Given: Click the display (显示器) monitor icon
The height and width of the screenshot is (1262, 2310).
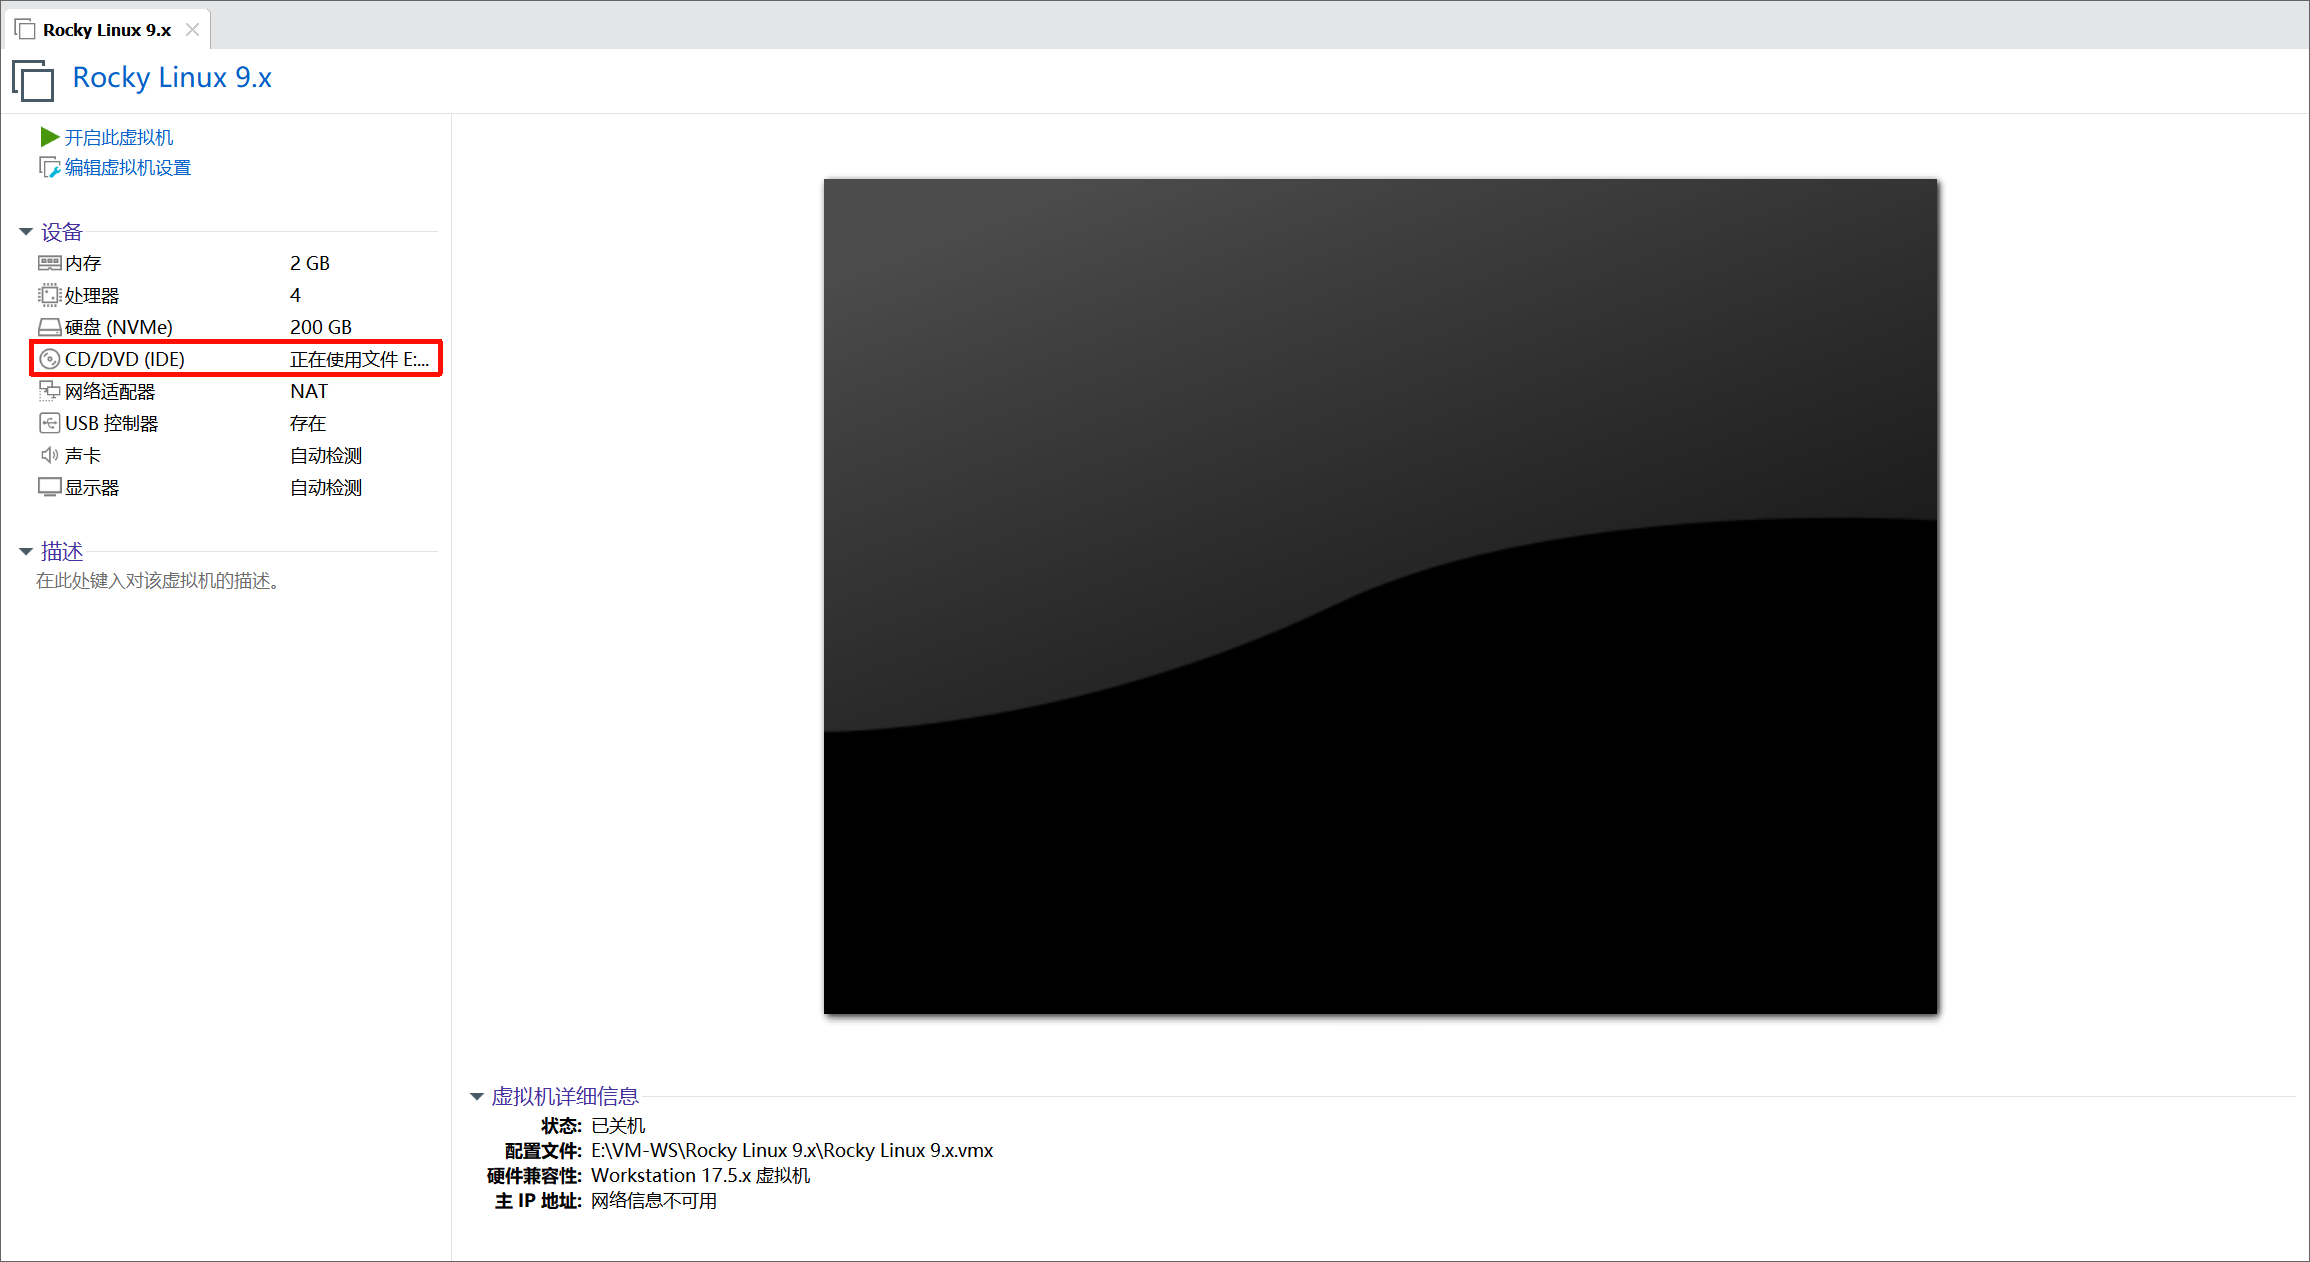Looking at the screenshot, I should [49, 487].
